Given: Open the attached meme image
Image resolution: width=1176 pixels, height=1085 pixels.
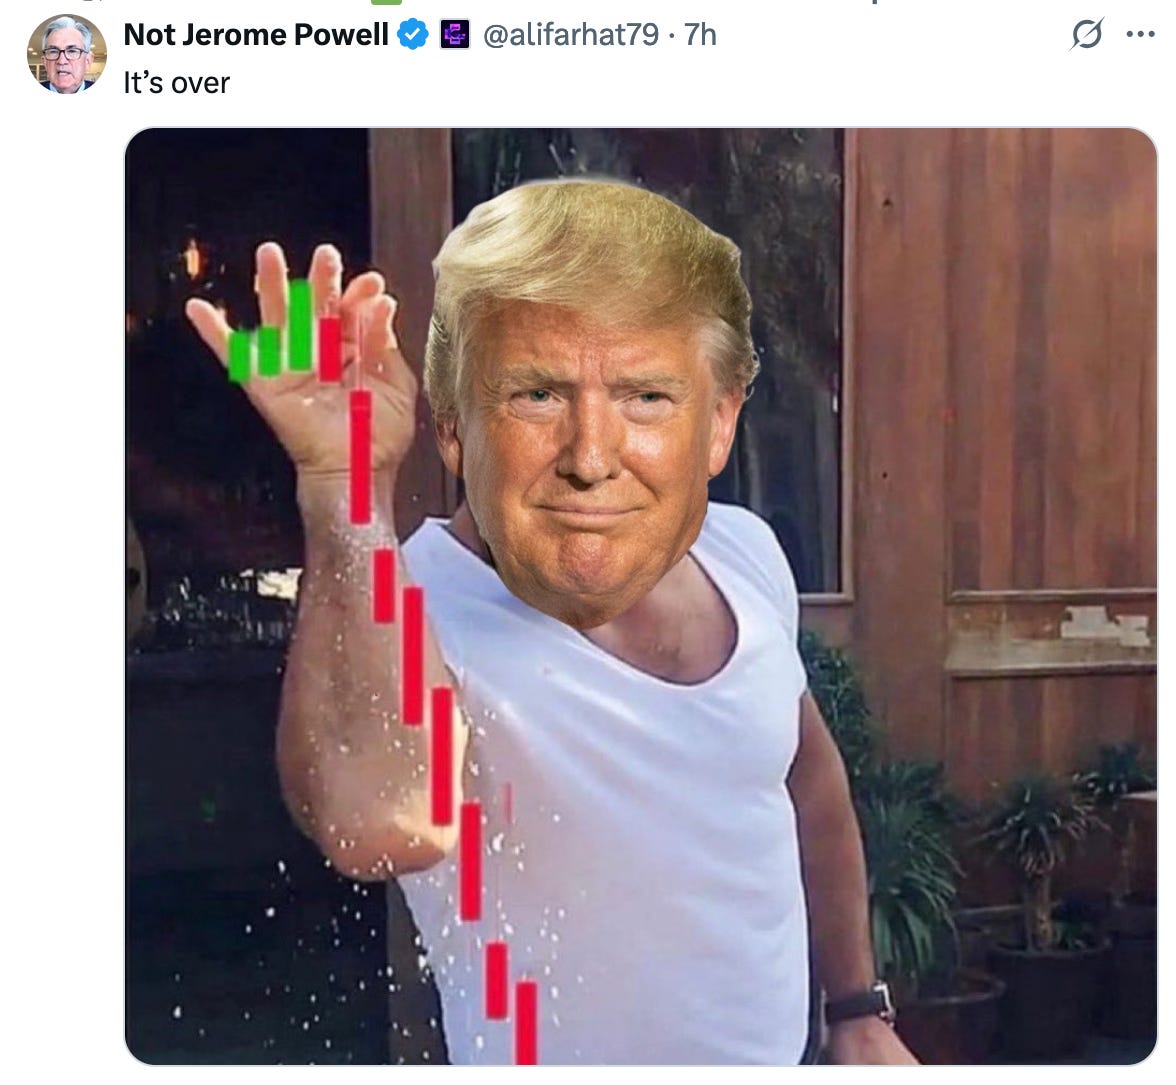Looking at the screenshot, I should (640, 596).
